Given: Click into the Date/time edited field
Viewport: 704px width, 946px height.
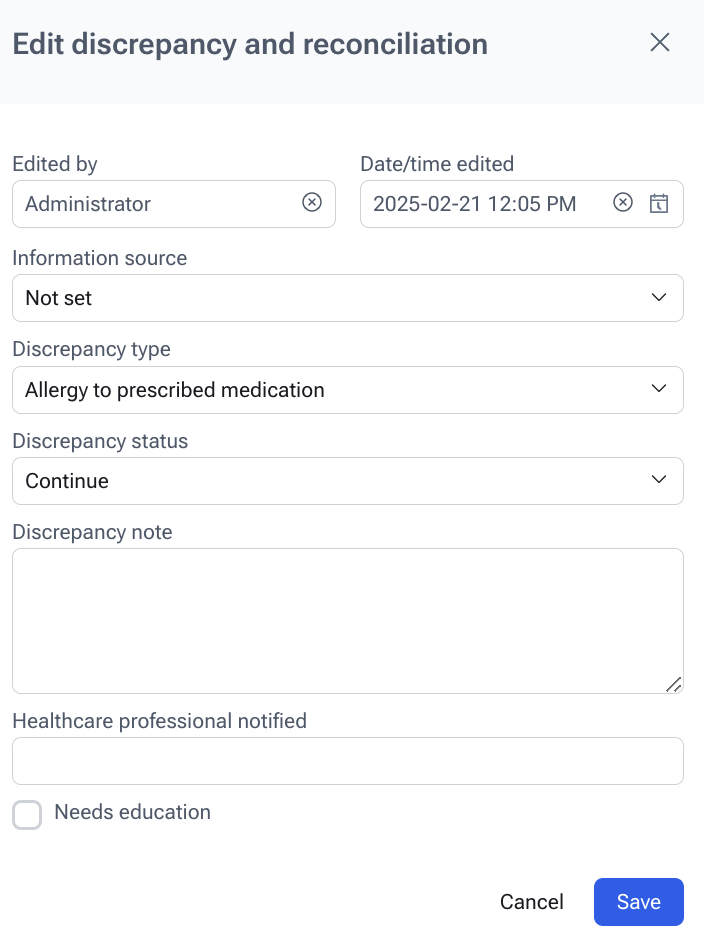Looking at the screenshot, I should (480, 204).
